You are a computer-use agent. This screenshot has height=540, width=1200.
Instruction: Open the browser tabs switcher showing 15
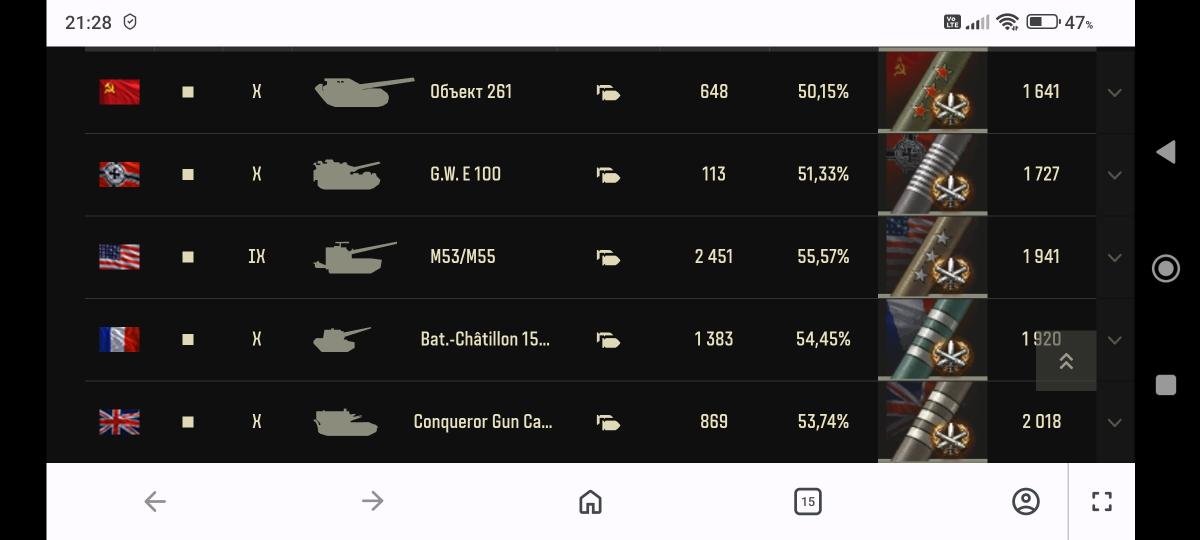(x=807, y=501)
